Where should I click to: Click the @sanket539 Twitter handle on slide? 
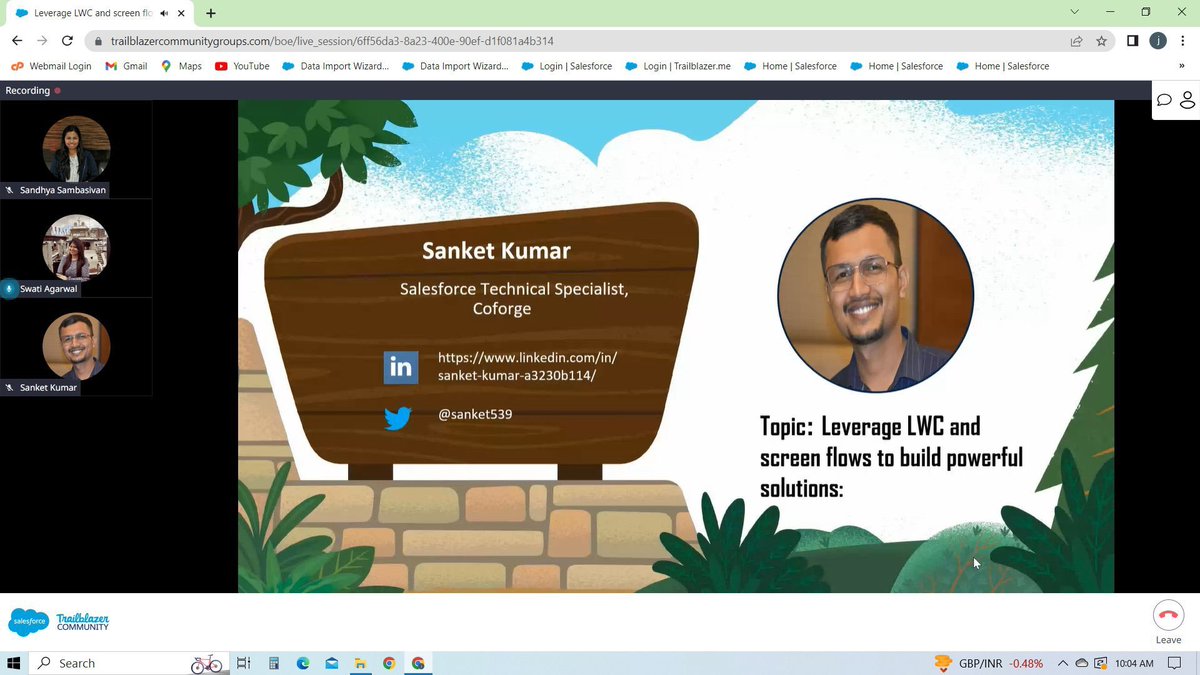tap(475, 413)
